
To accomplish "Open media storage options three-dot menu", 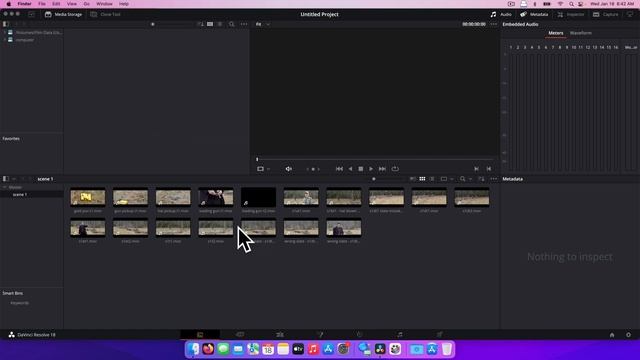I will (x=244, y=24).
